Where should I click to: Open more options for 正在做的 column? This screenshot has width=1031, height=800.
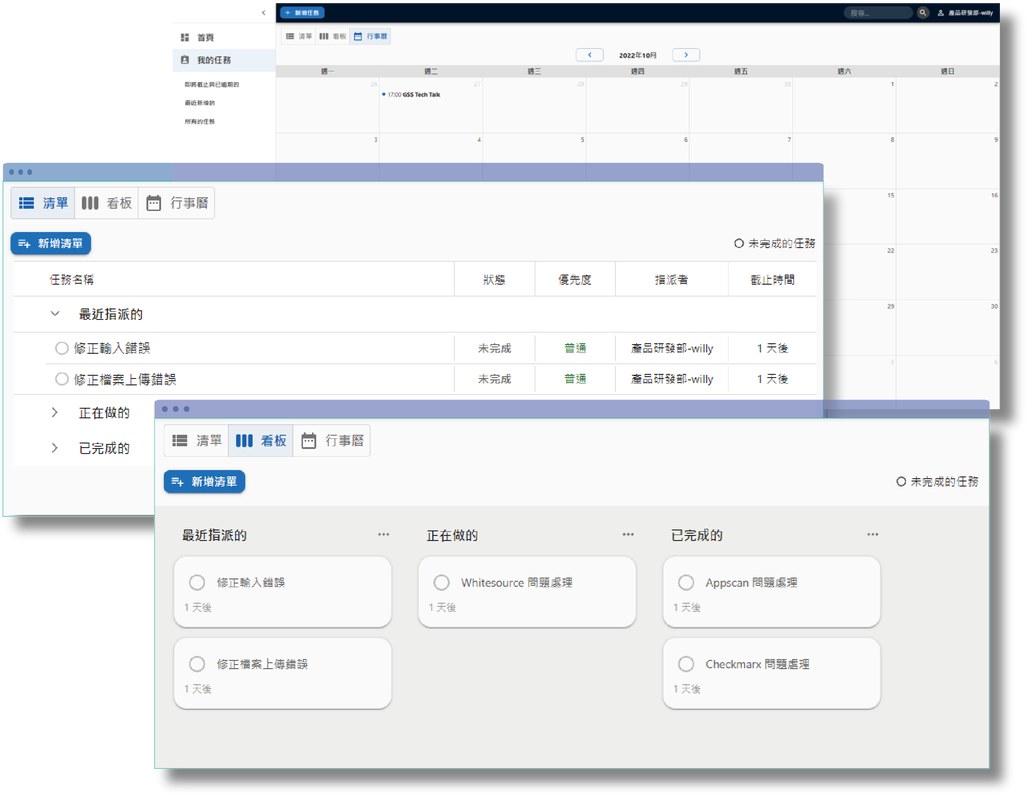pos(628,534)
